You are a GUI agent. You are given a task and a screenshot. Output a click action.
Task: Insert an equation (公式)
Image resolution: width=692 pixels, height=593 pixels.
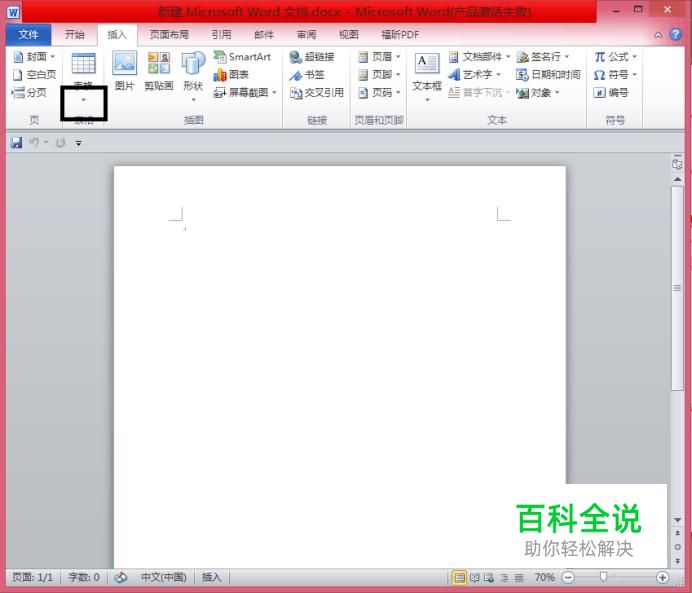coord(615,56)
